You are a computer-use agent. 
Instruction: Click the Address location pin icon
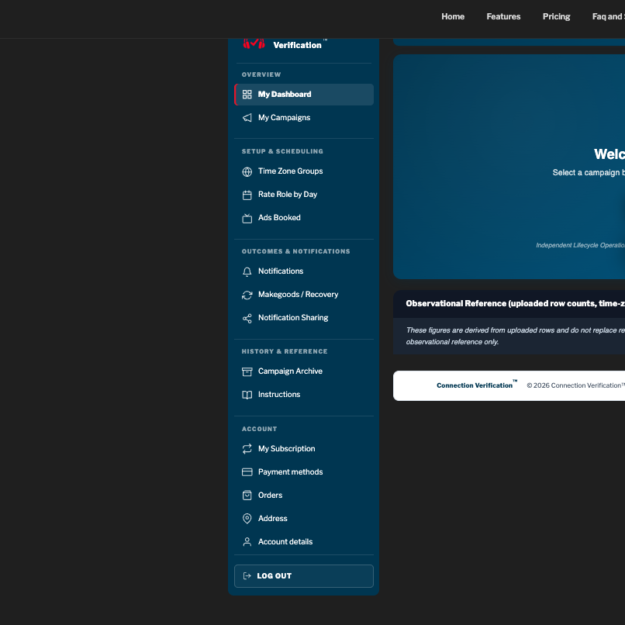click(x=247, y=518)
